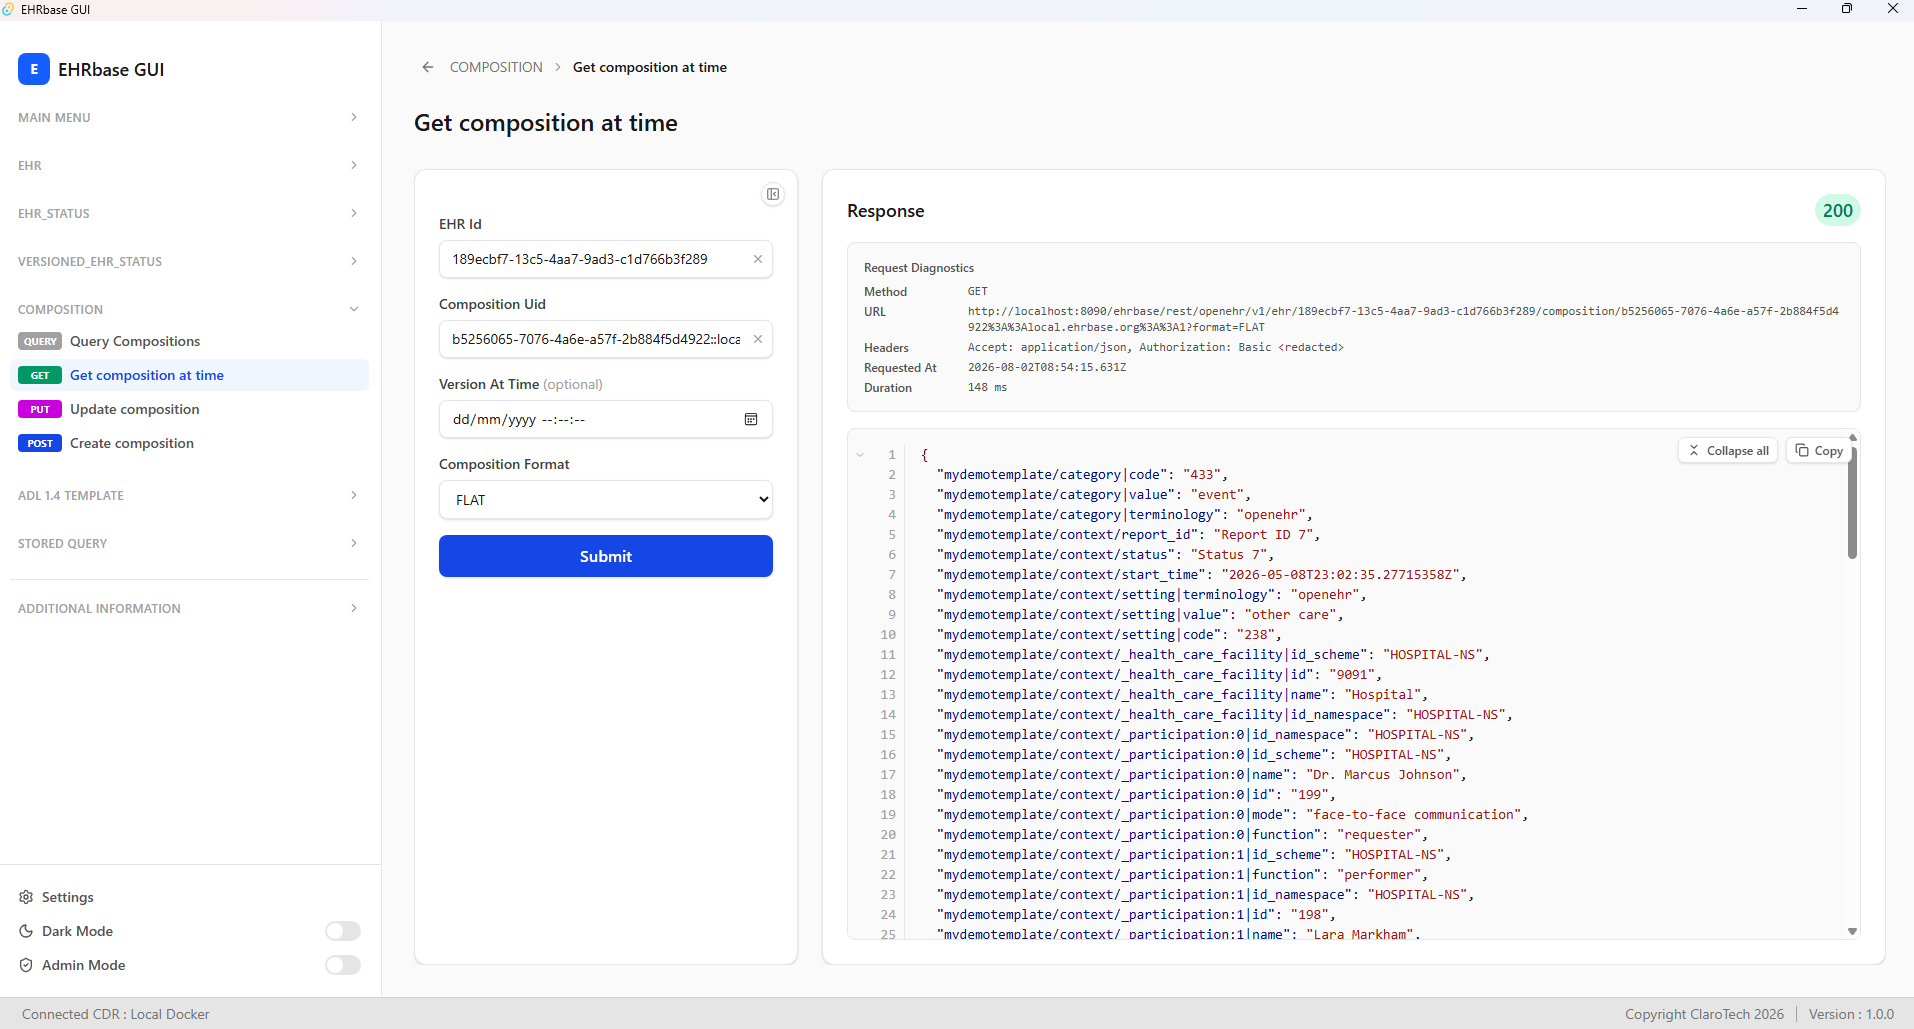This screenshot has width=1914, height=1029.
Task: Click the EHRbase GUI title bar app icon
Action: tap(9, 9)
